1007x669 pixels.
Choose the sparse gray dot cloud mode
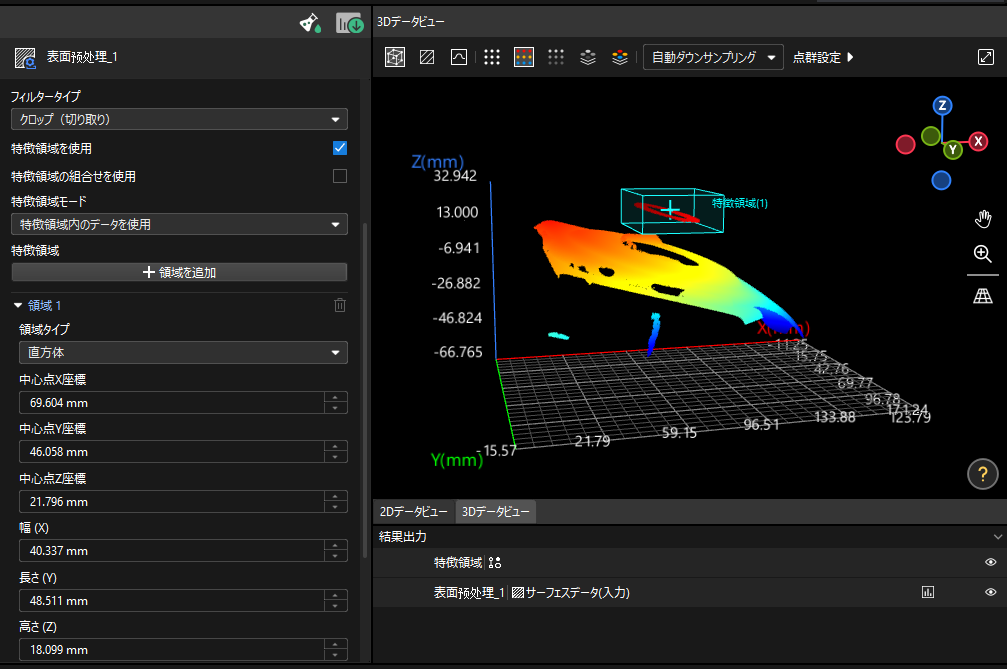click(x=556, y=57)
